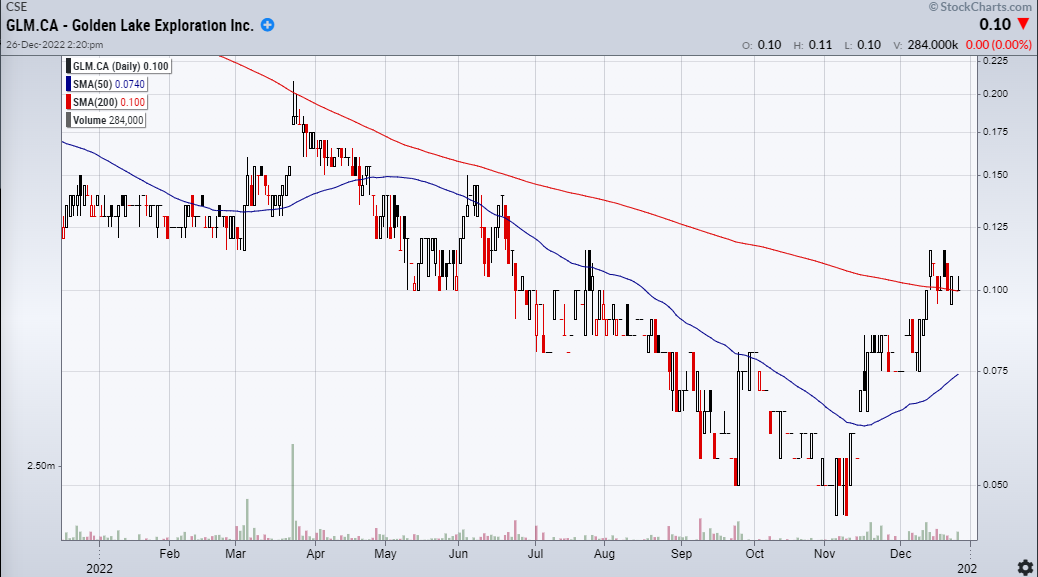Click the last price 0.10 value
Image resolution: width=1038 pixels, height=577 pixels.
tap(995, 24)
